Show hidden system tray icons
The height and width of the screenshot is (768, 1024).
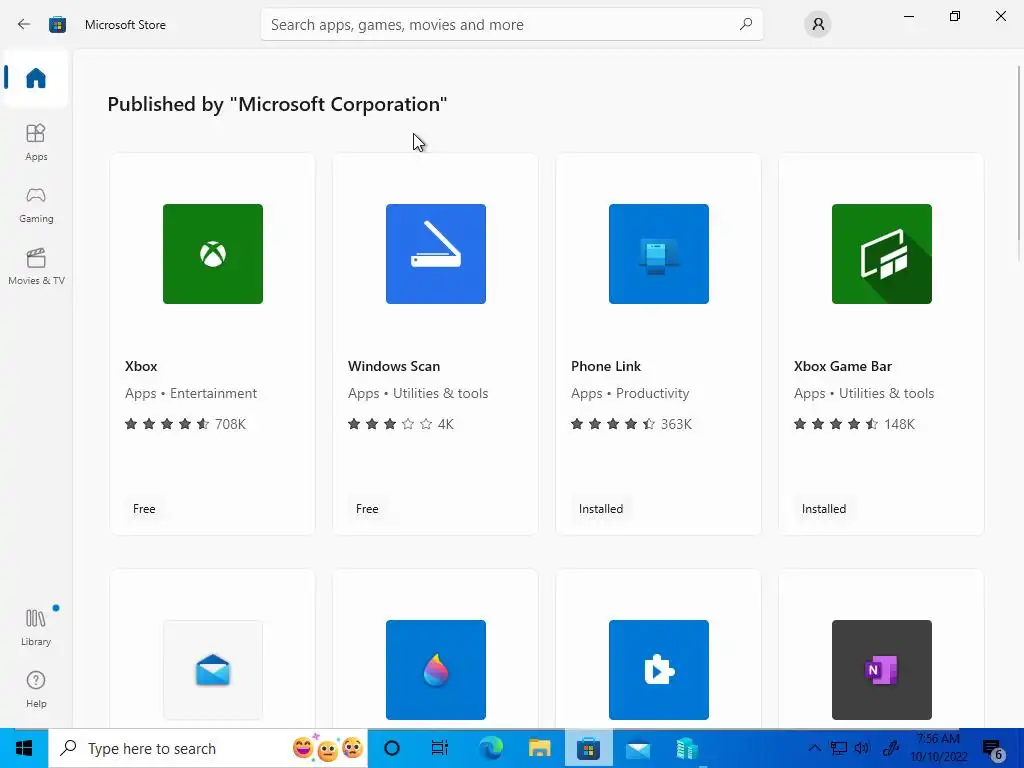point(814,748)
